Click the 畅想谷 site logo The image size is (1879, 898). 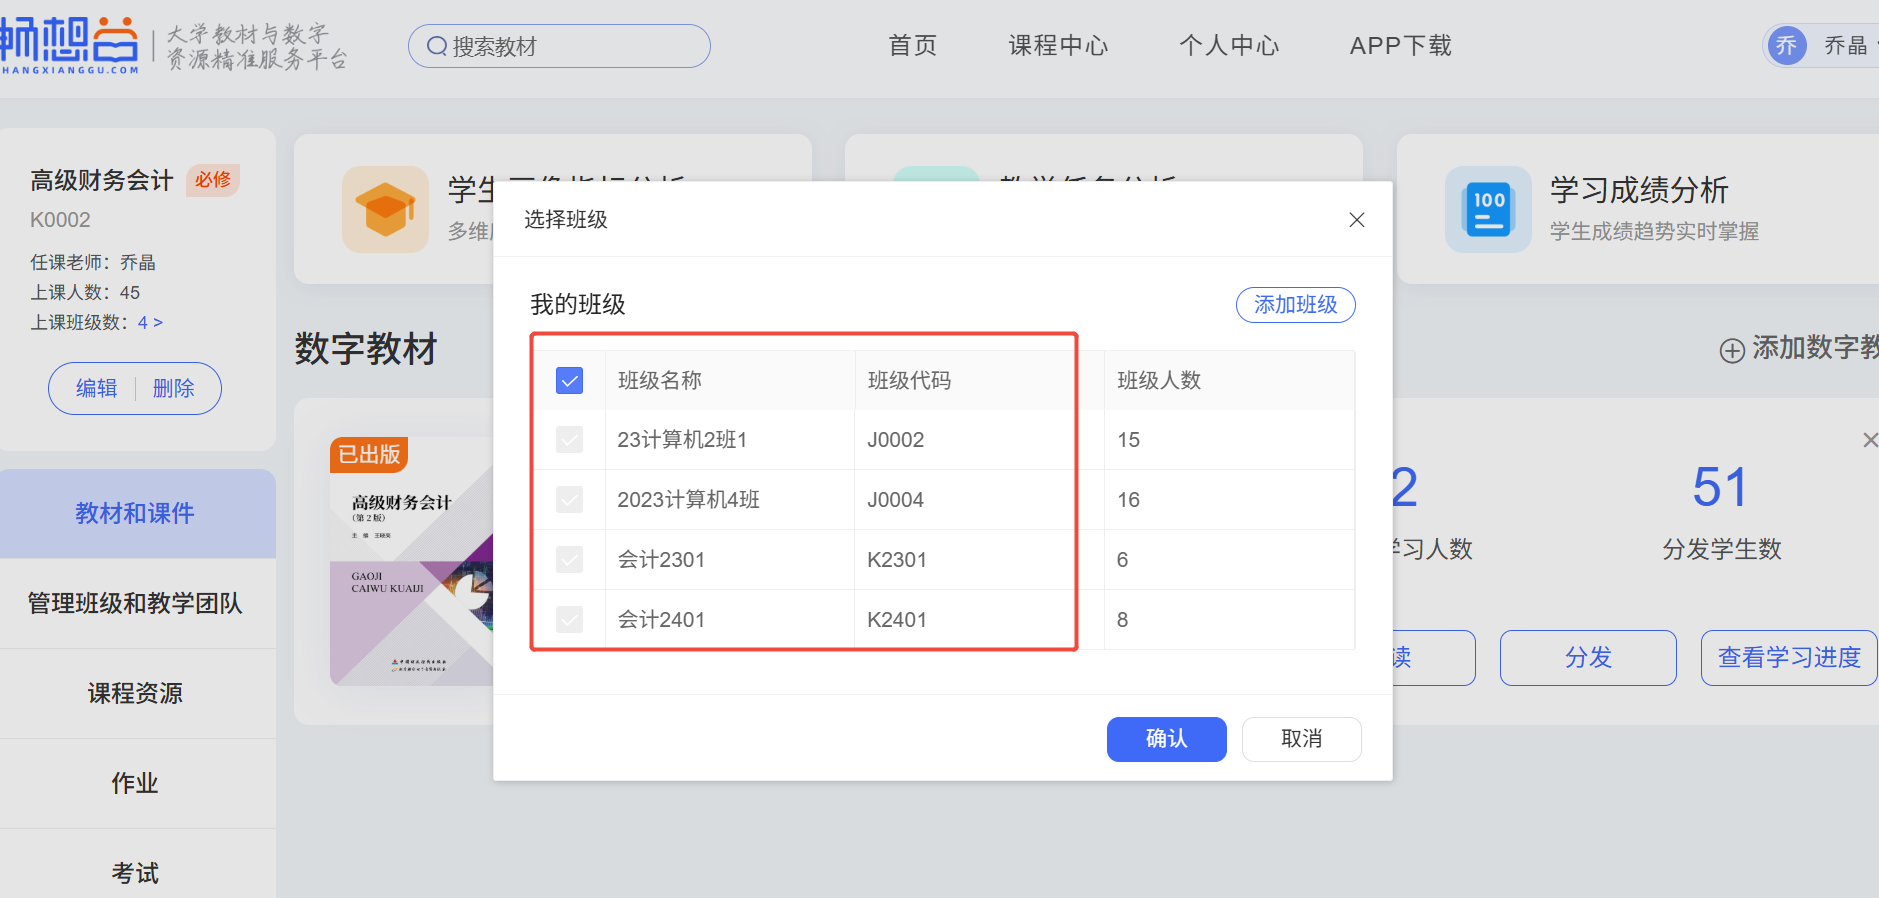pyautogui.click(x=70, y=45)
